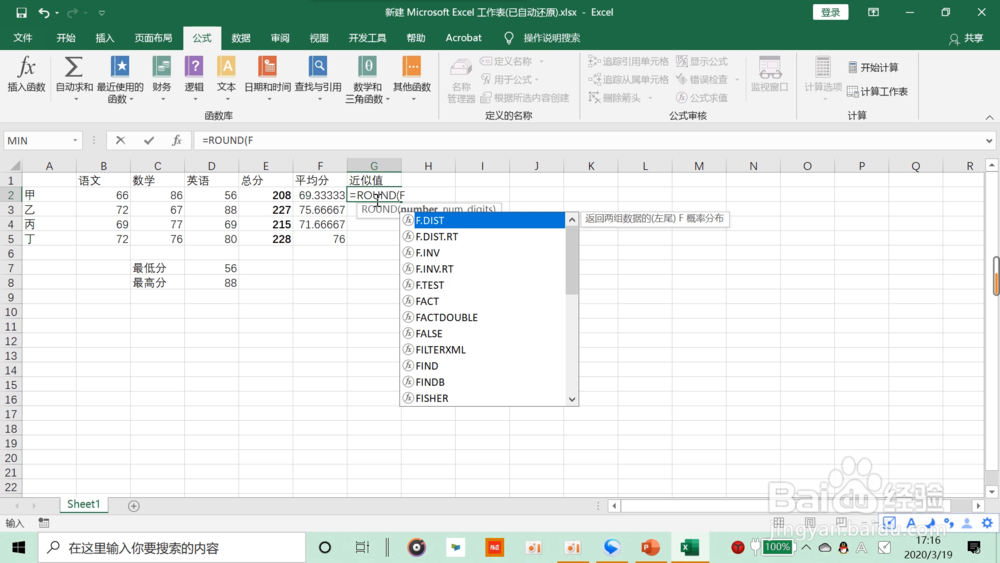Image resolution: width=1000 pixels, height=563 pixels.
Task: Cancel the formula entry with the X
Action: pos(120,140)
